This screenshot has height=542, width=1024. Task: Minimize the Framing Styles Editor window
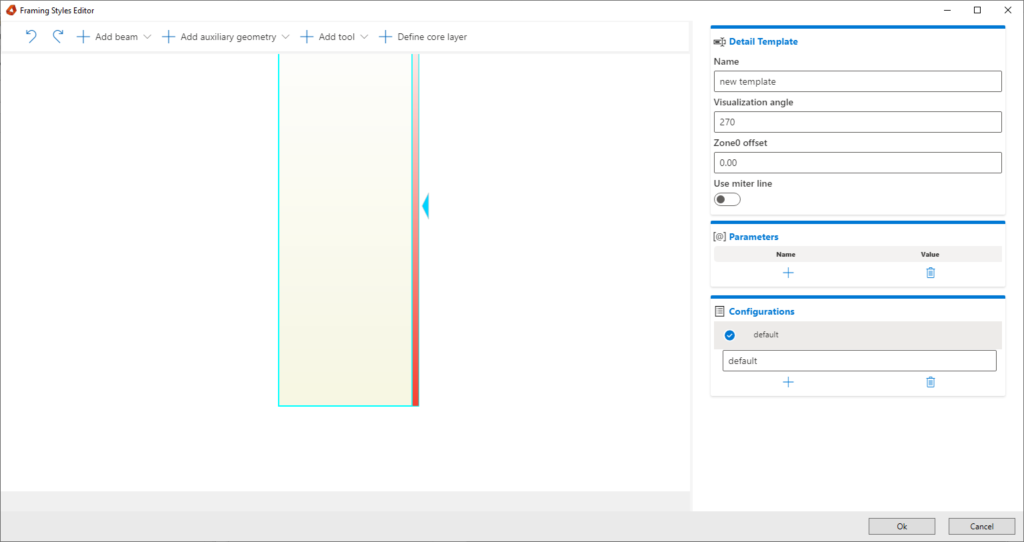[947, 10]
